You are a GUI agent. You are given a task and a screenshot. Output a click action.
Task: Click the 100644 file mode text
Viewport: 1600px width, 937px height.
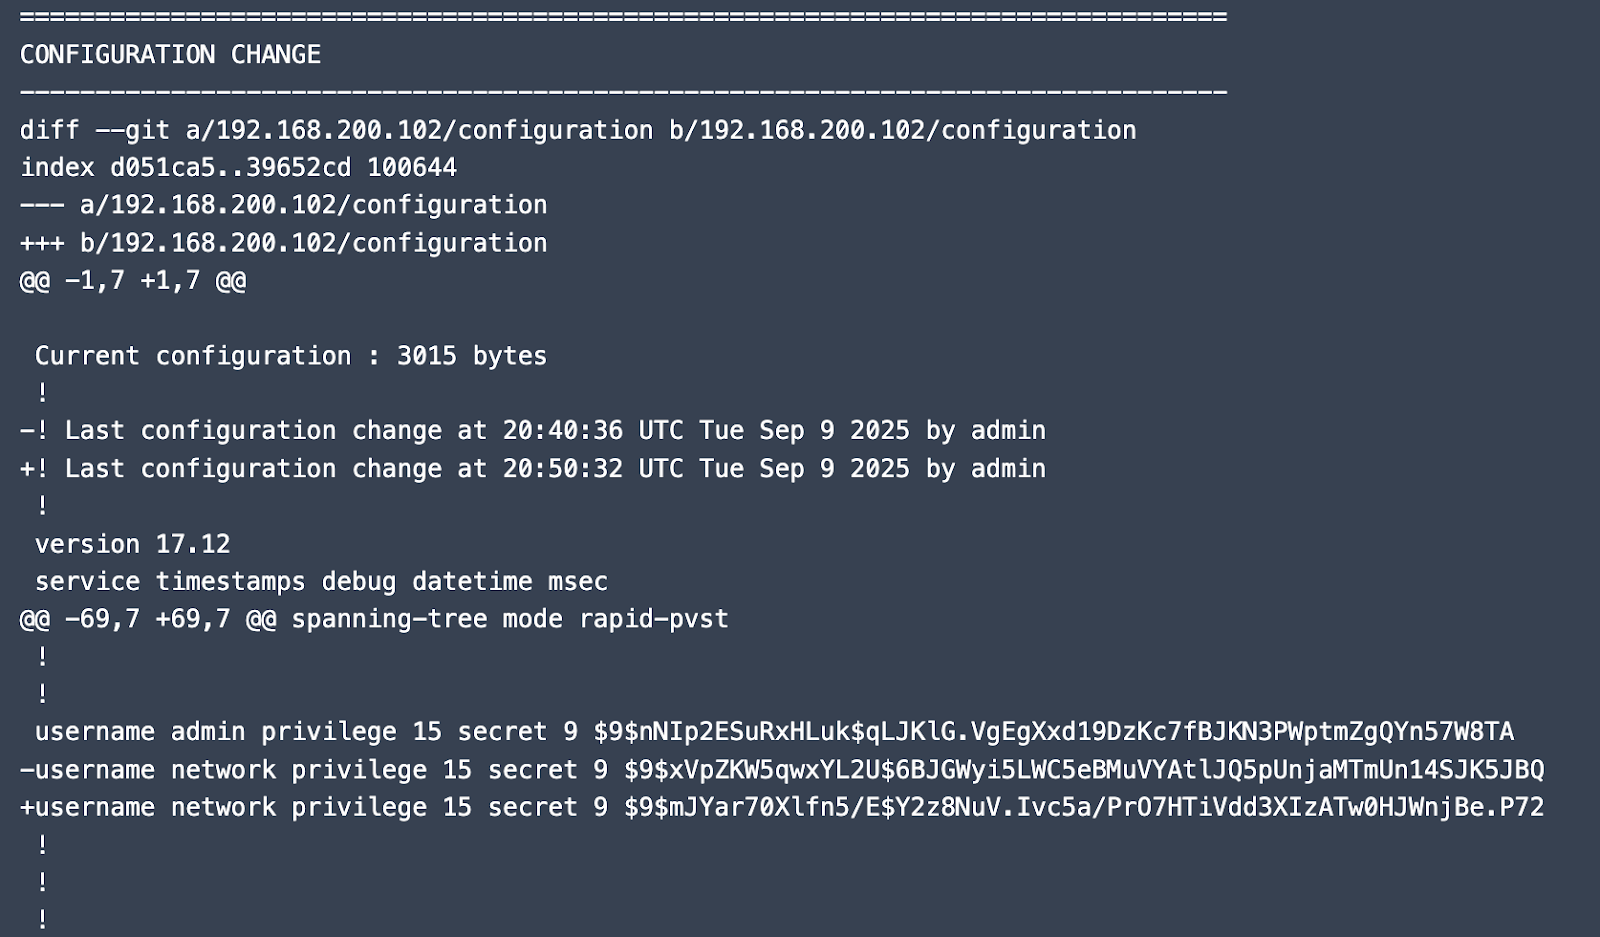pyautogui.click(x=412, y=167)
